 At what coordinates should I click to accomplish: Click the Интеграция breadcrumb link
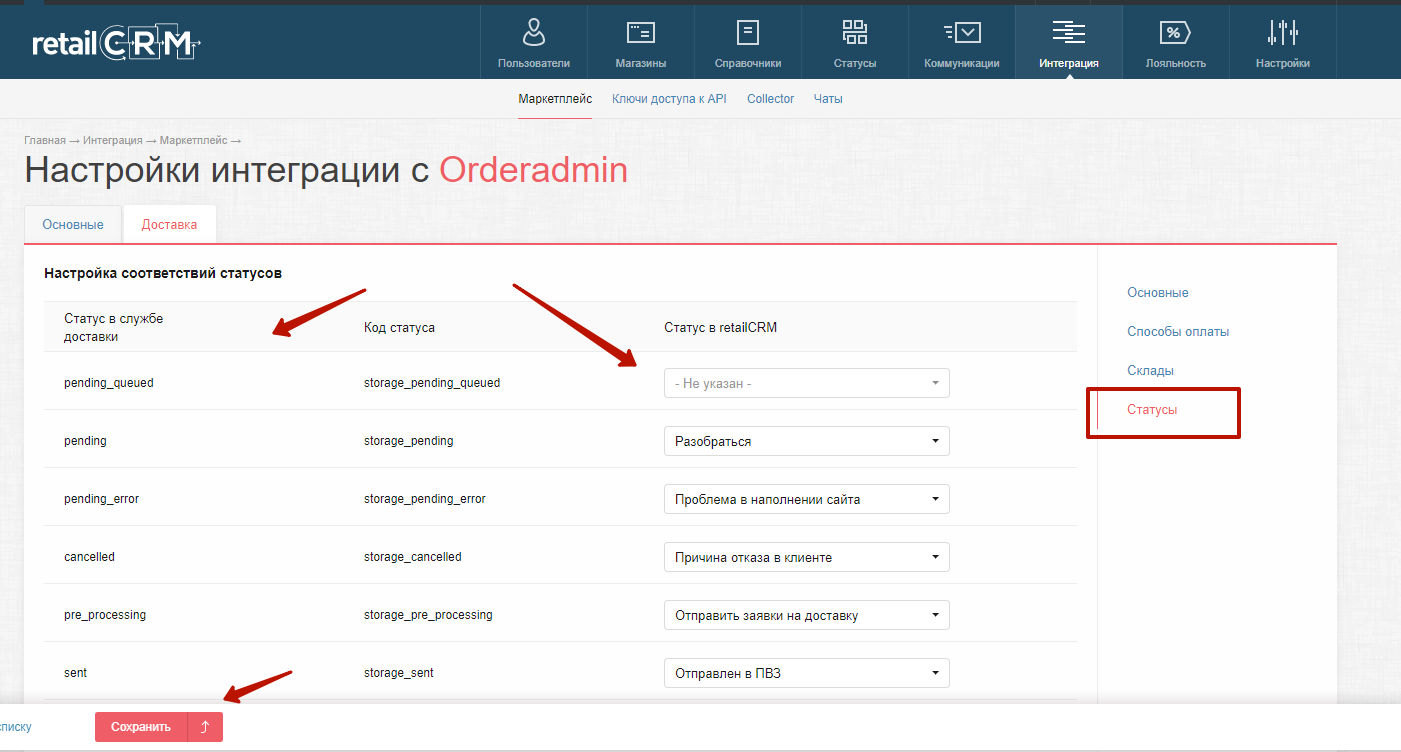112,140
